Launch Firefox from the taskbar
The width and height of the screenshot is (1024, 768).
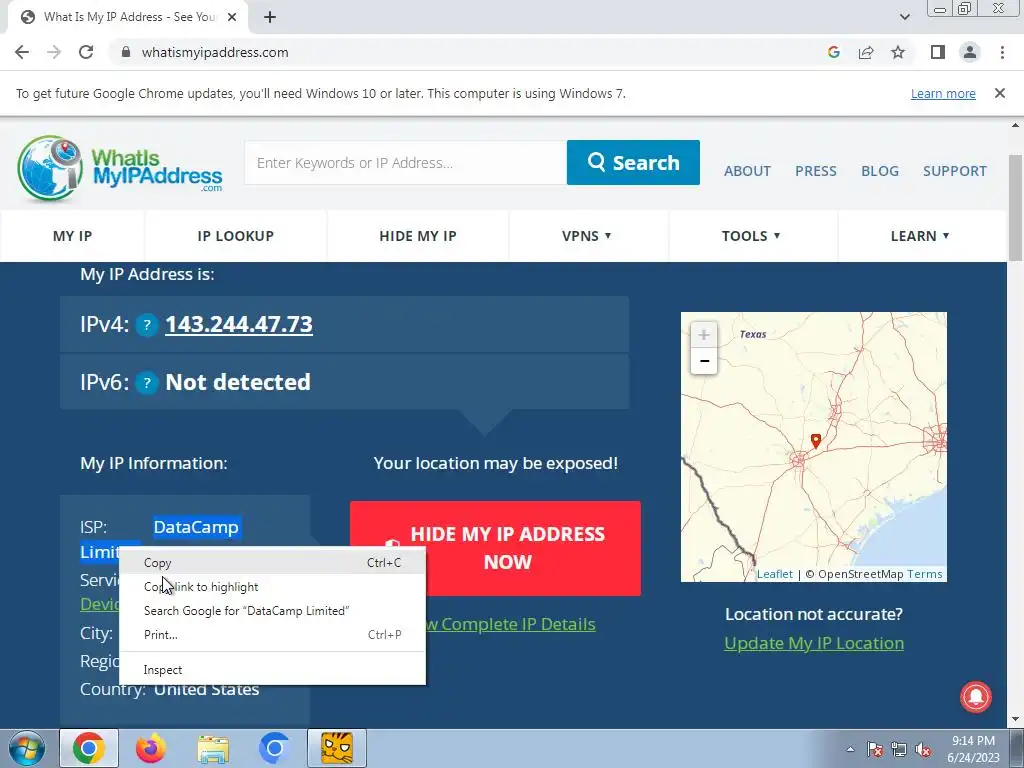(151, 748)
